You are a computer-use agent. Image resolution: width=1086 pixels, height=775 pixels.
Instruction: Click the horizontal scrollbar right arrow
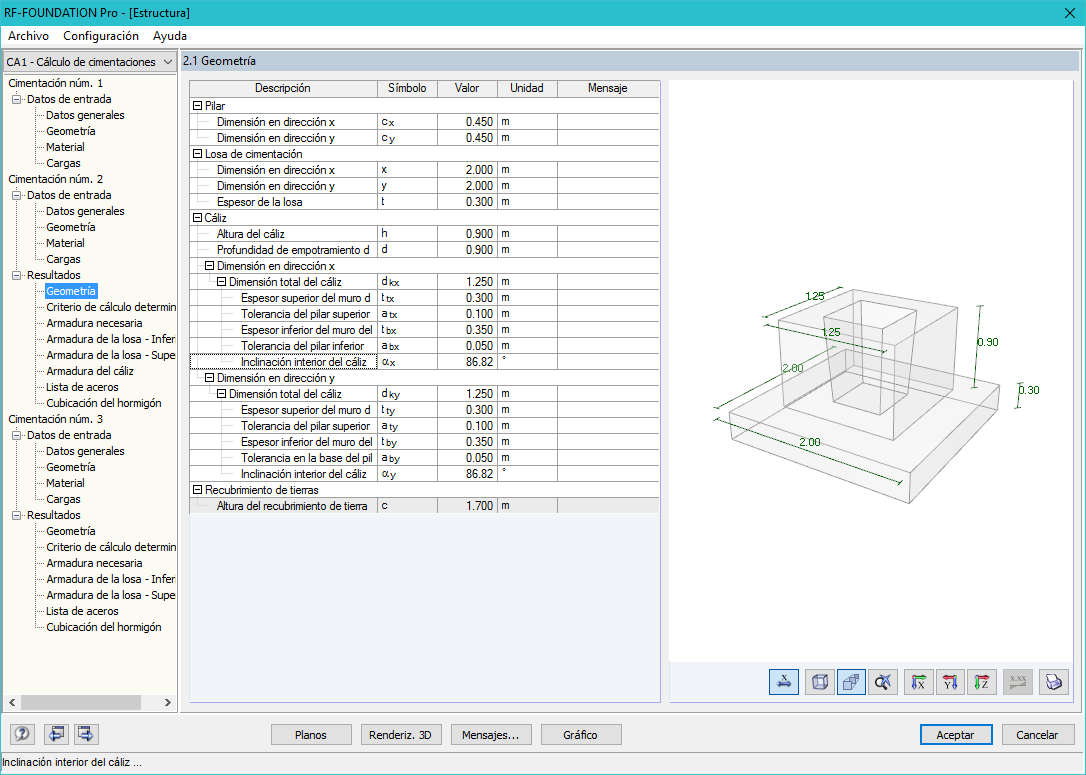point(167,702)
